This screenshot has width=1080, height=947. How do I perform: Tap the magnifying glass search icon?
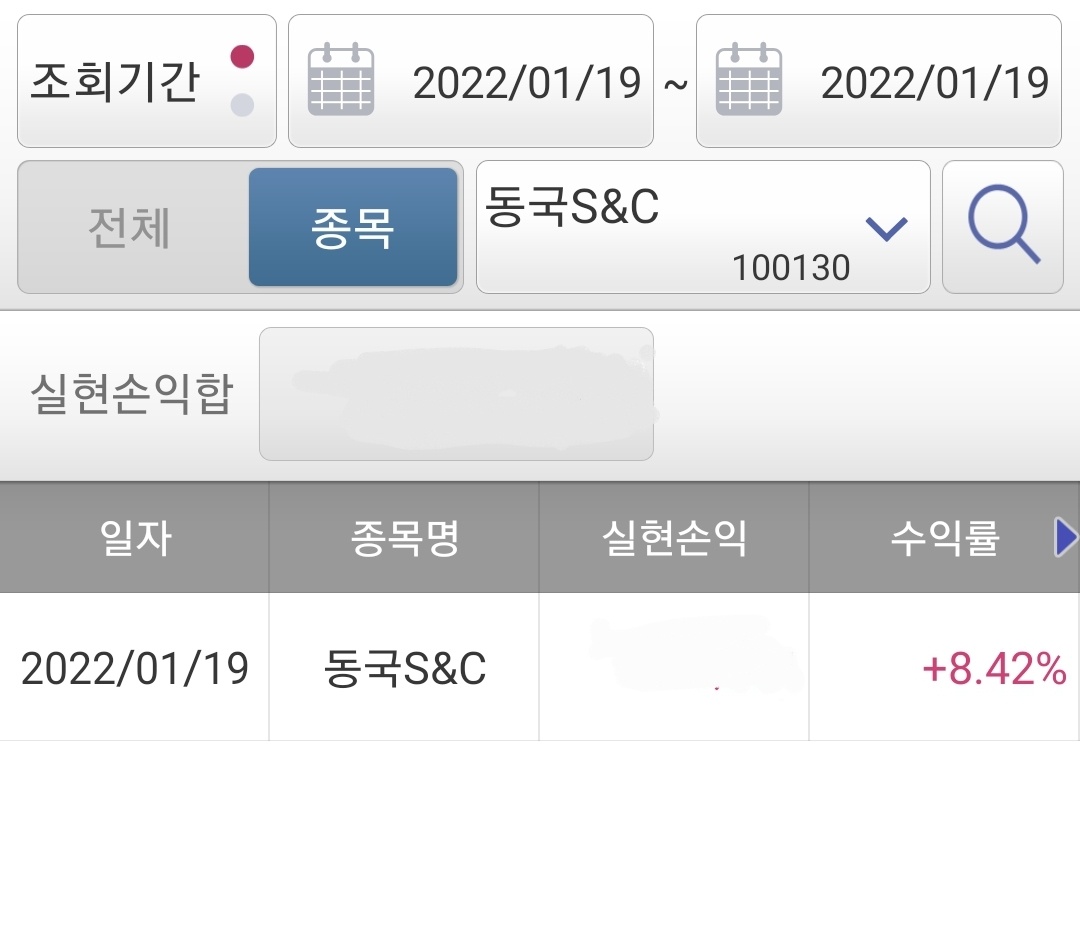1003,227
